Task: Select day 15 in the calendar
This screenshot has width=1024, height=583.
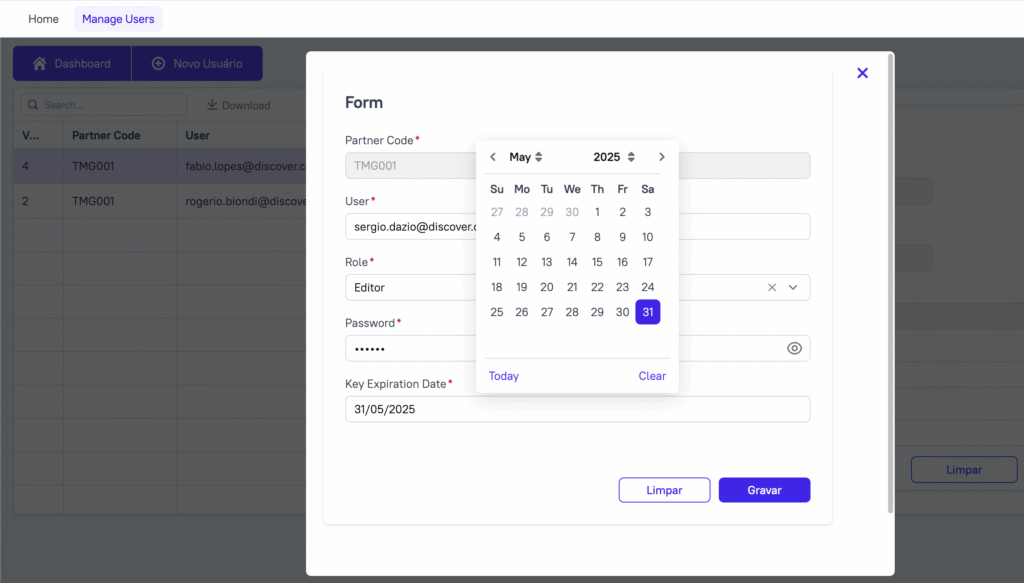Action: (x=597, y=262)
